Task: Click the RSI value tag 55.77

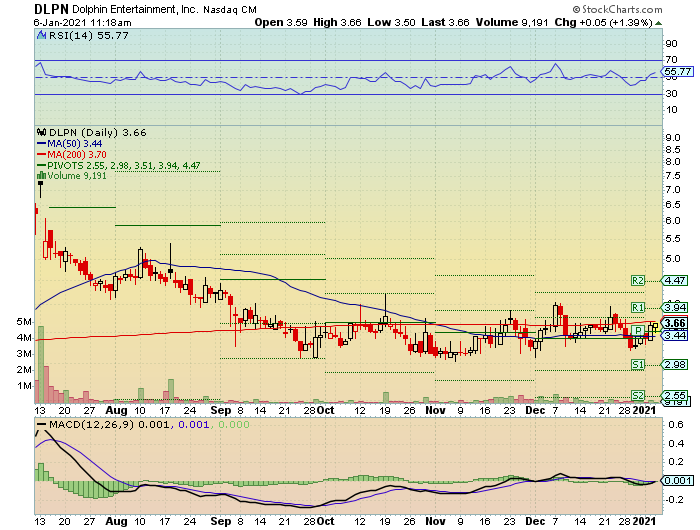Action: pos(677,71)
